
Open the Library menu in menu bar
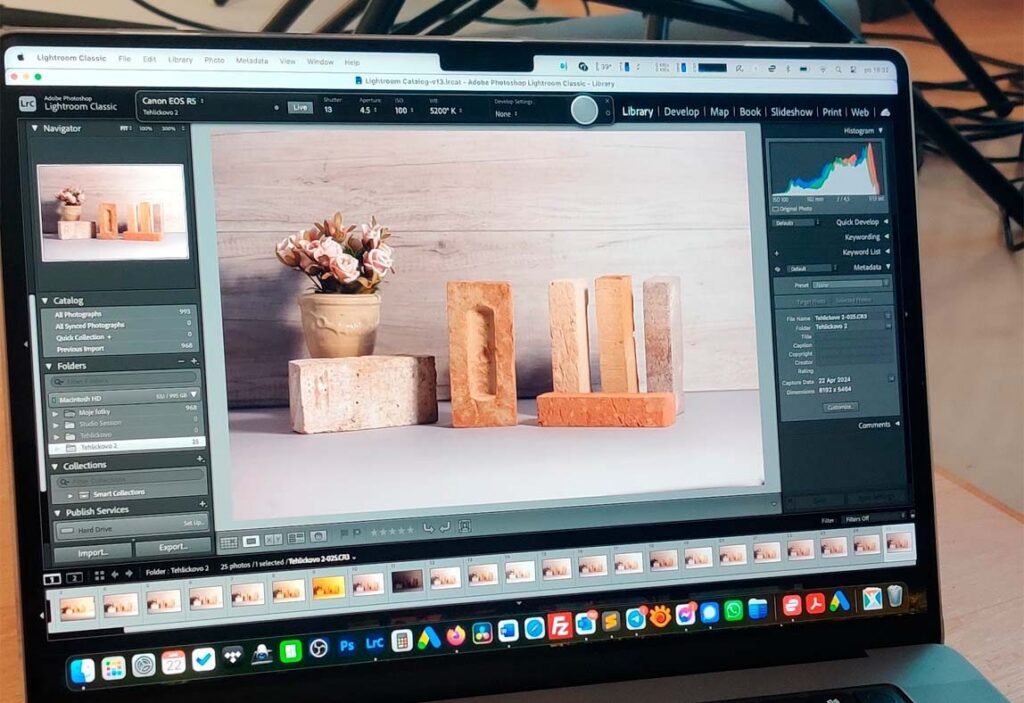coord(180,59)
